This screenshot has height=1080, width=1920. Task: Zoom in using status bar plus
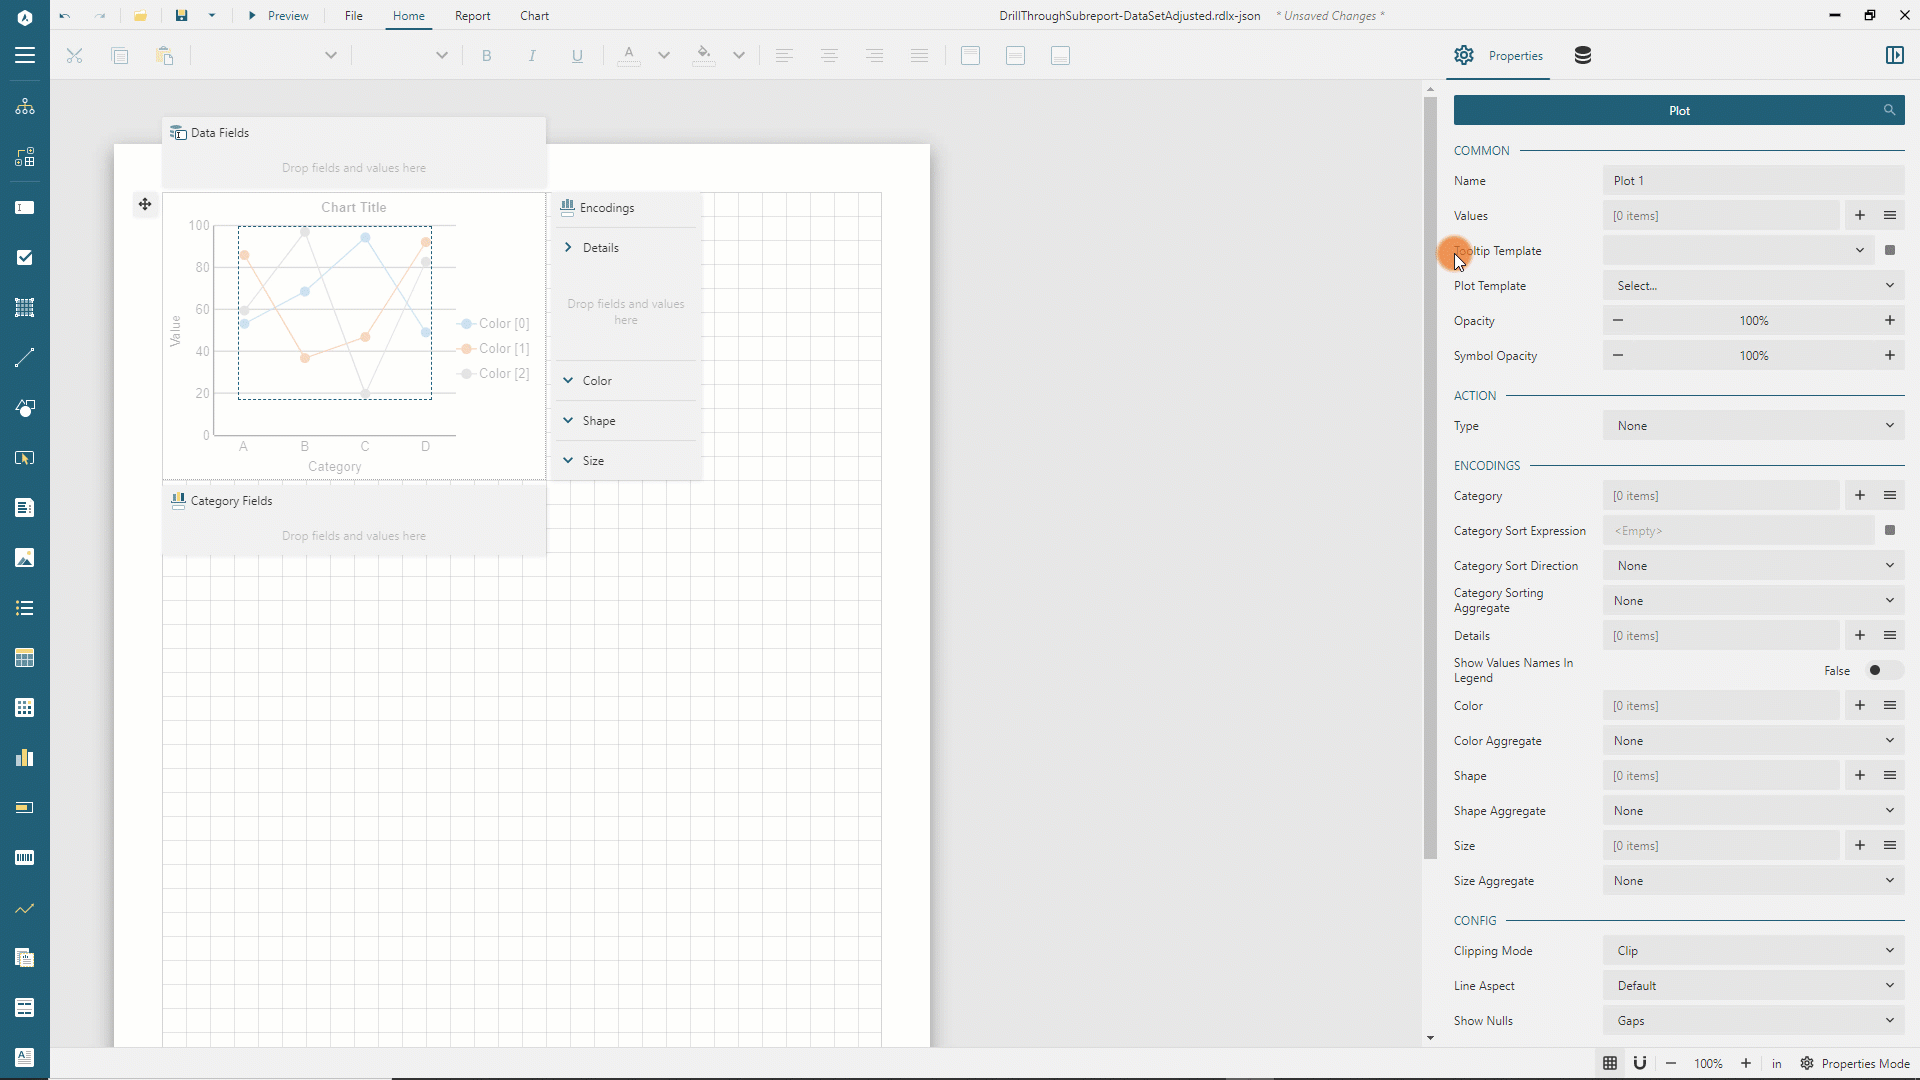coord(1746,1064)
